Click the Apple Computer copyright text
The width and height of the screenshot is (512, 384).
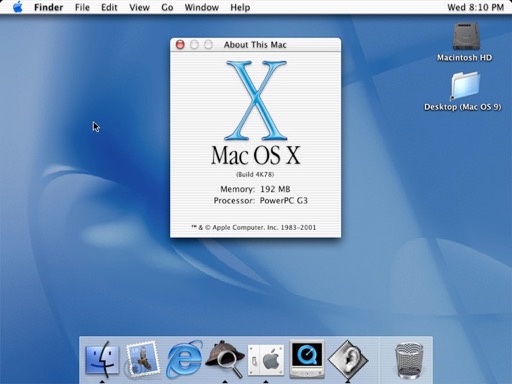pos(253,227)
